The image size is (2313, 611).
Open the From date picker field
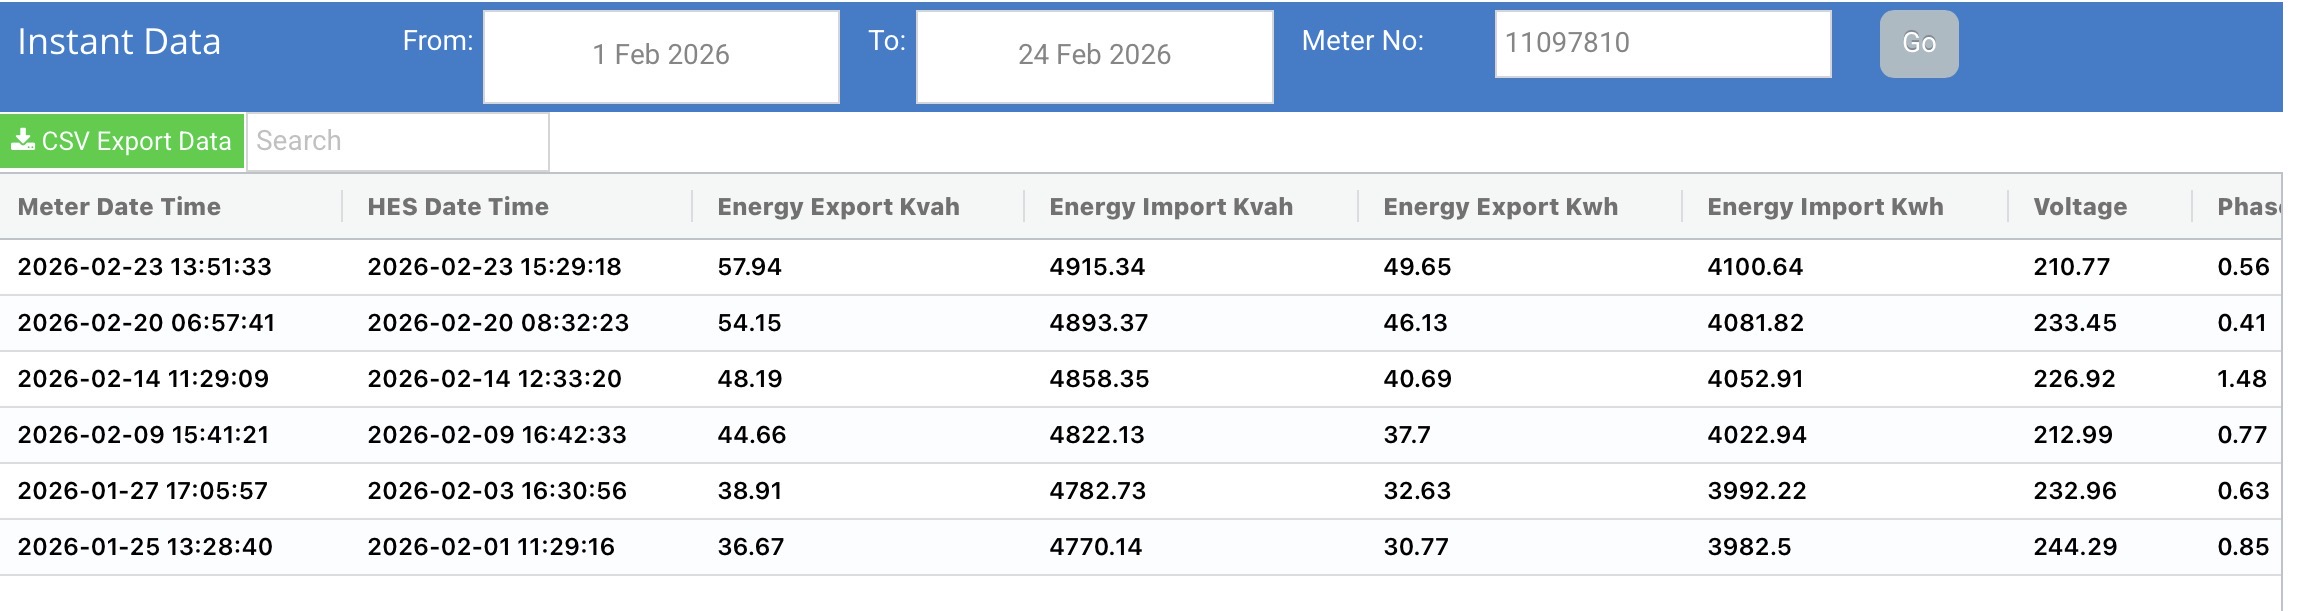pyautogui.click(x=661, y=56)
